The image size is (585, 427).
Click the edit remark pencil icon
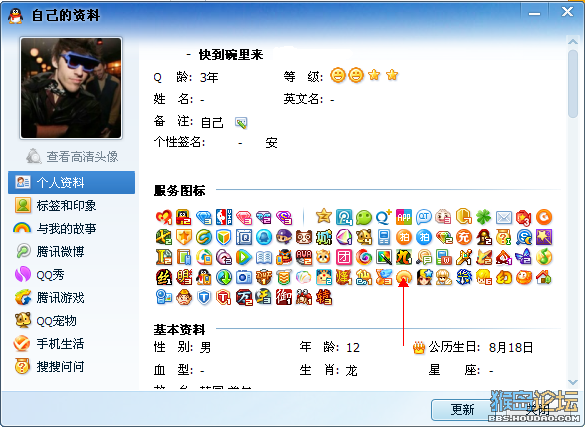click(241, 123)
